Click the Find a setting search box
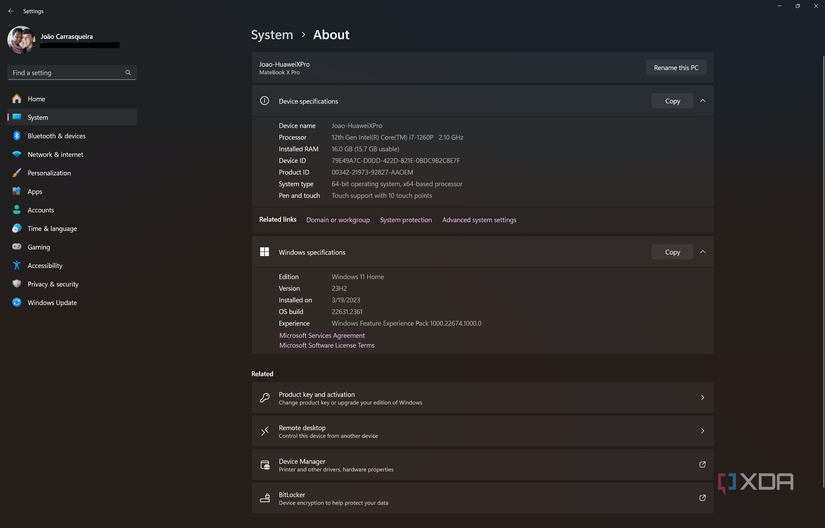This screenshot has width=825, height=528. click(x=72, y=73)
